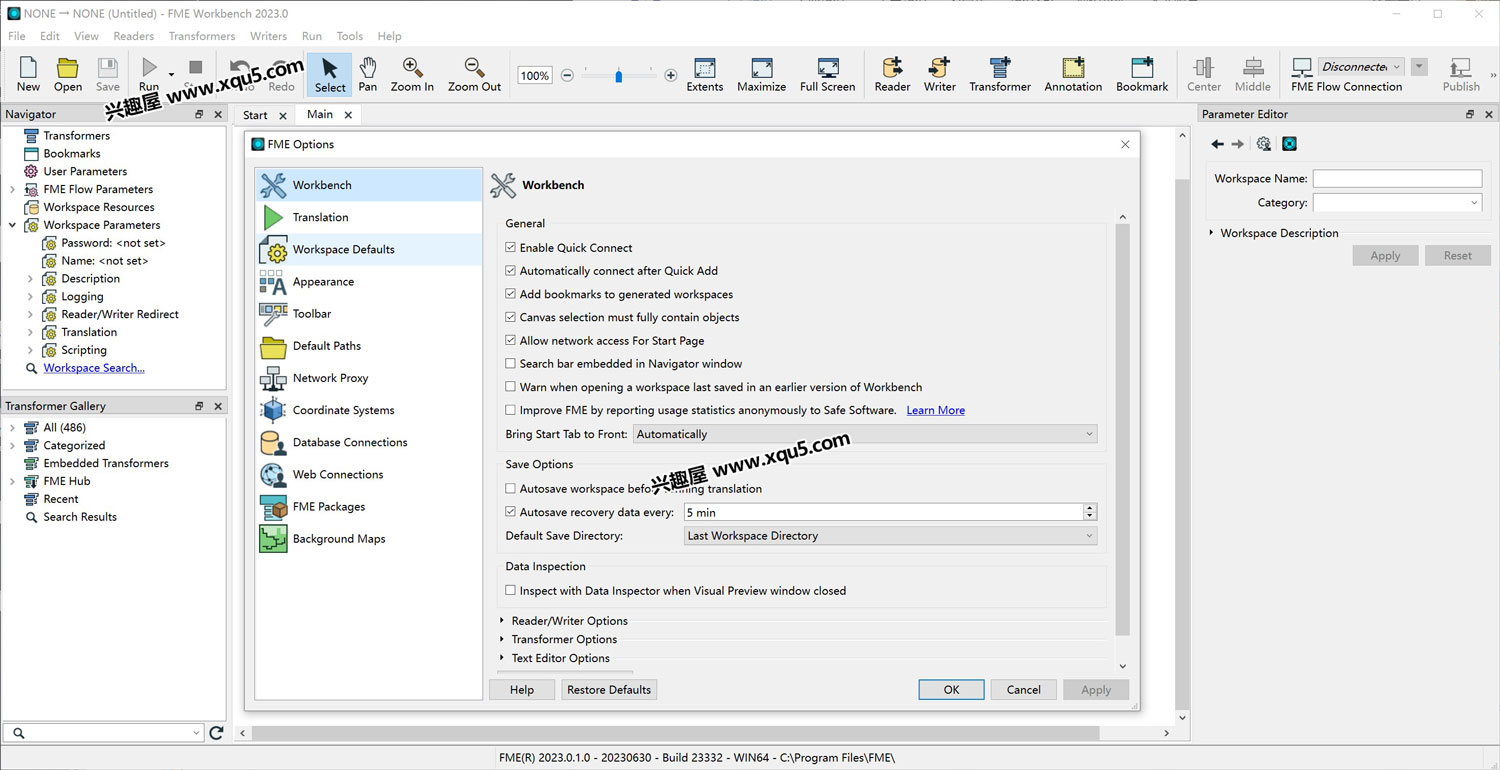
Task: Click the New workspace toolbar icon
Action: coord(28,68)
